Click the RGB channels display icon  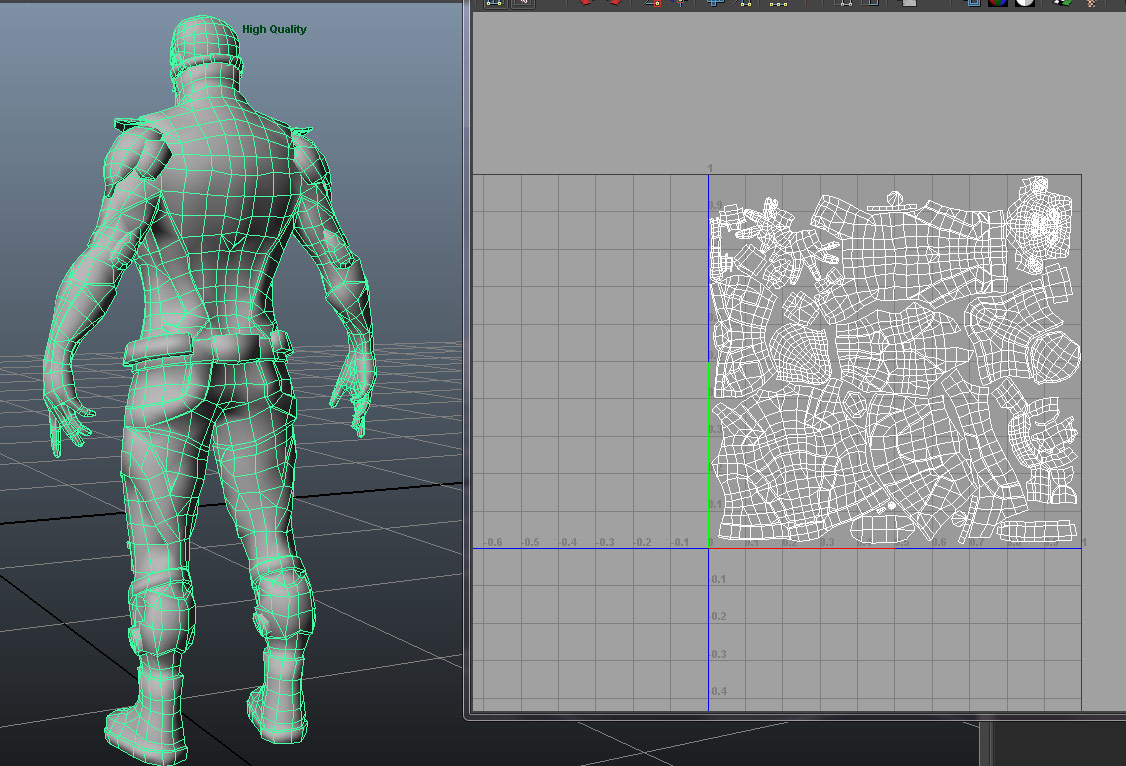pos(998,3)
